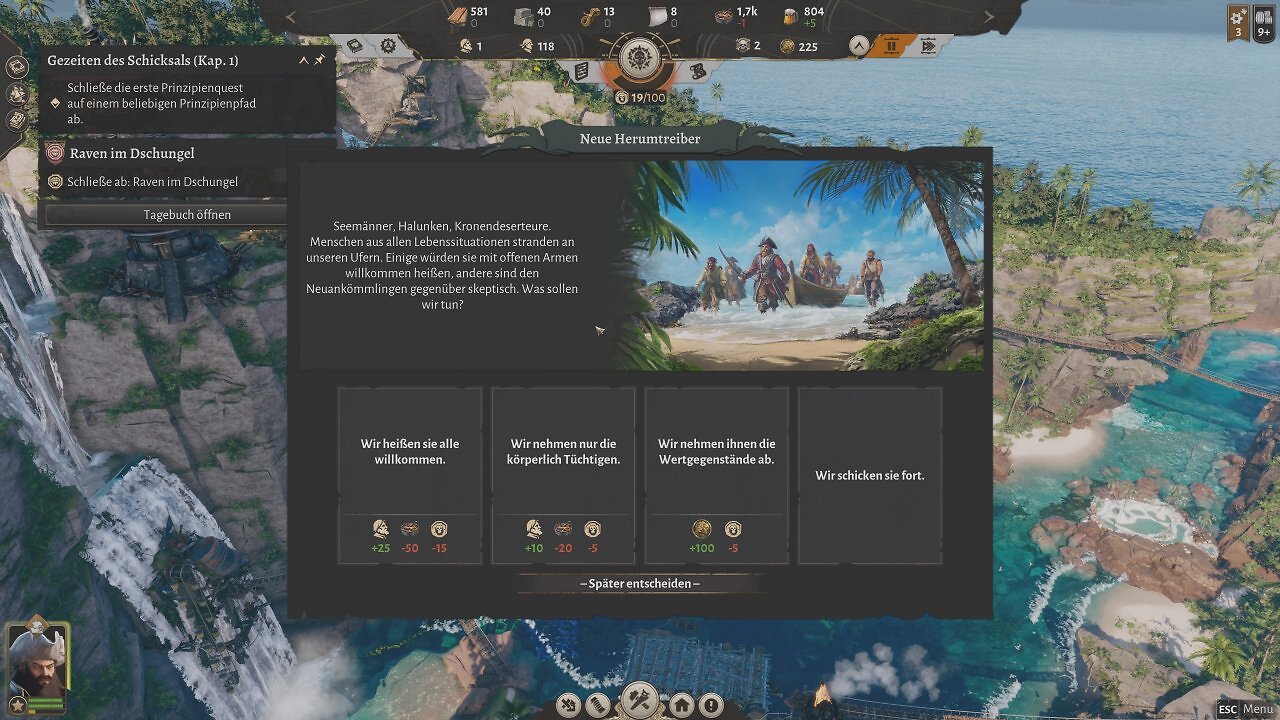This screenshot has height=720, width=1280.
Task: Pause the game
Action: coord(892,46)
